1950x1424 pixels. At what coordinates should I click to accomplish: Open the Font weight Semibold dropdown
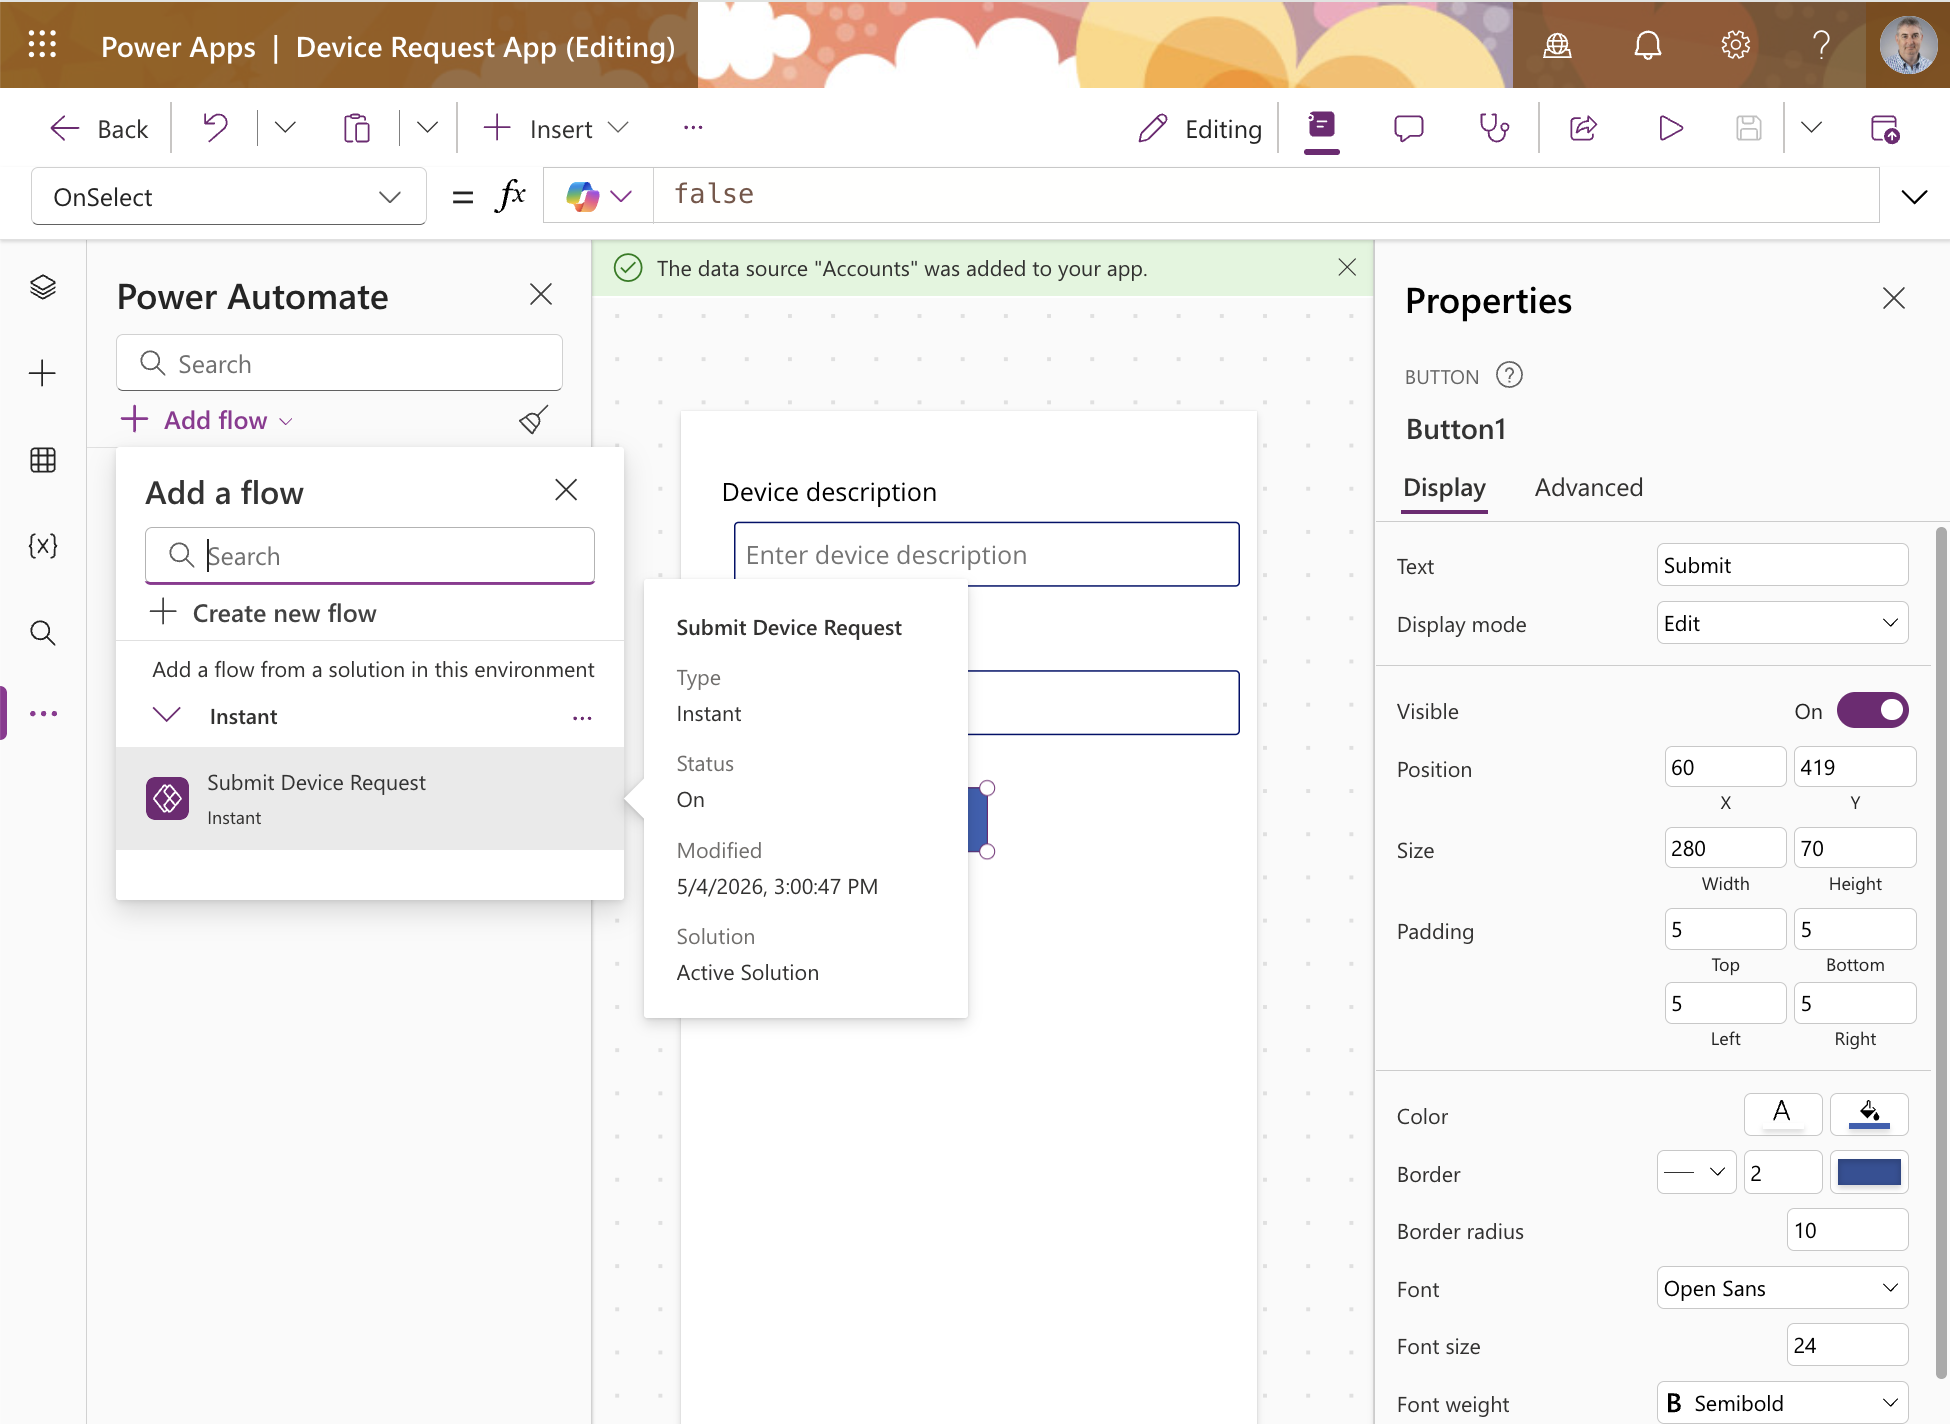click(x=1782, y=1403)
